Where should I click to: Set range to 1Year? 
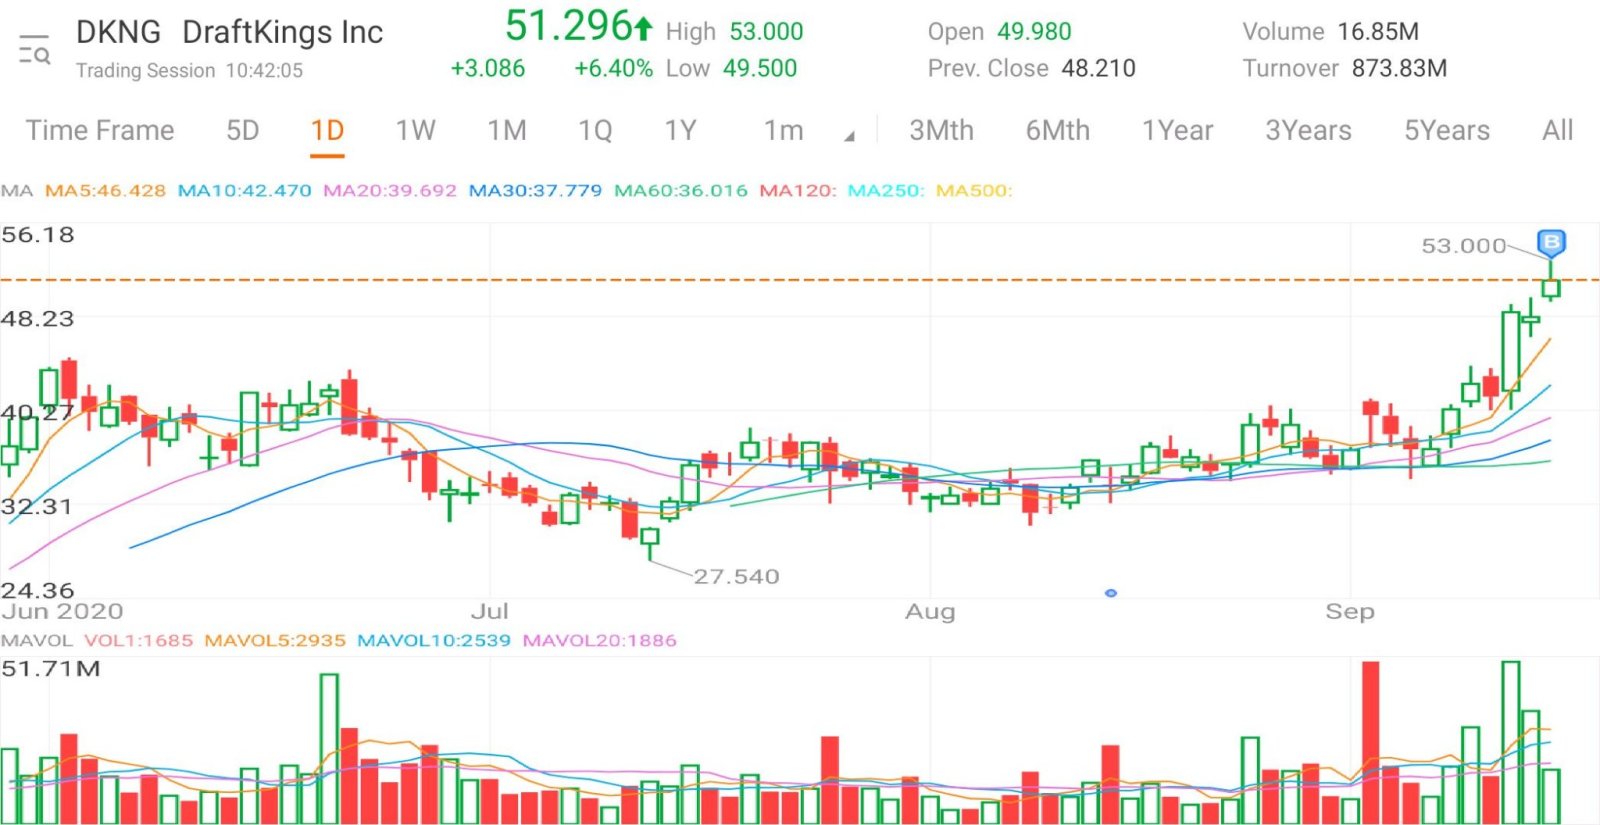[1178, 131]
